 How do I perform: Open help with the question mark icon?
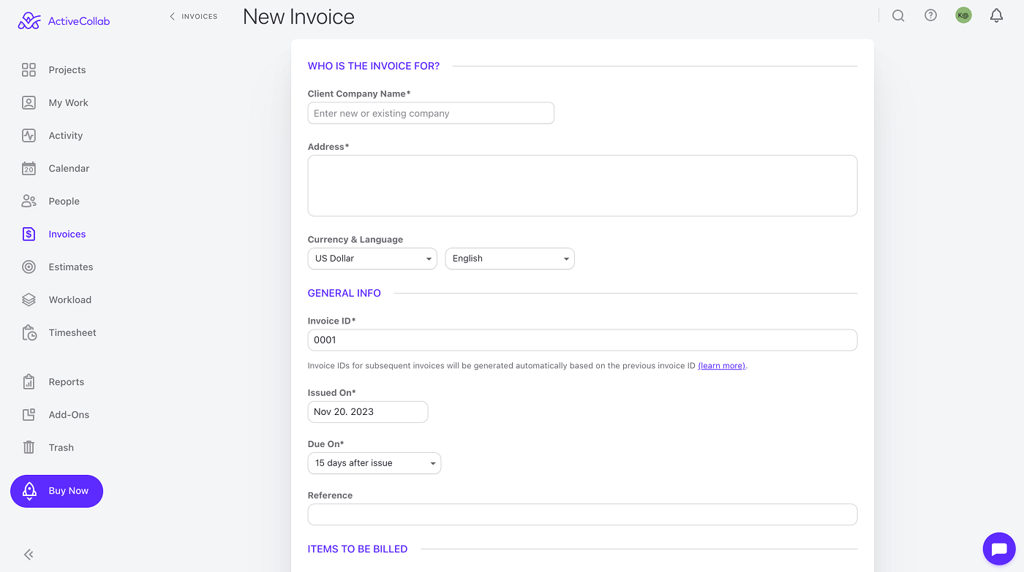click(x=931, y=16)
